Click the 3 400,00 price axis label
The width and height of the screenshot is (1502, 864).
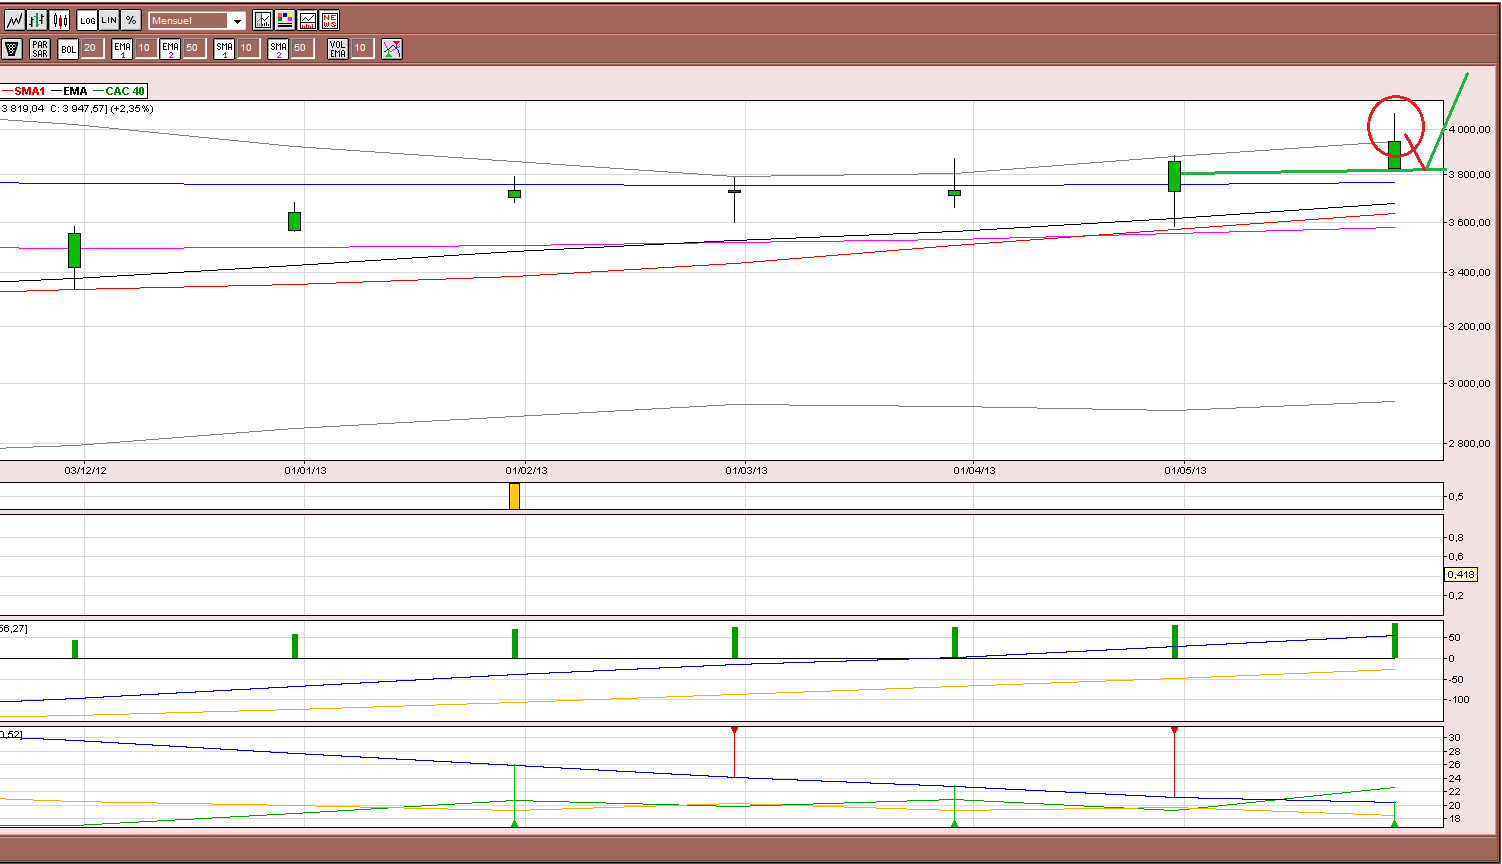[x=1469, y=273]
